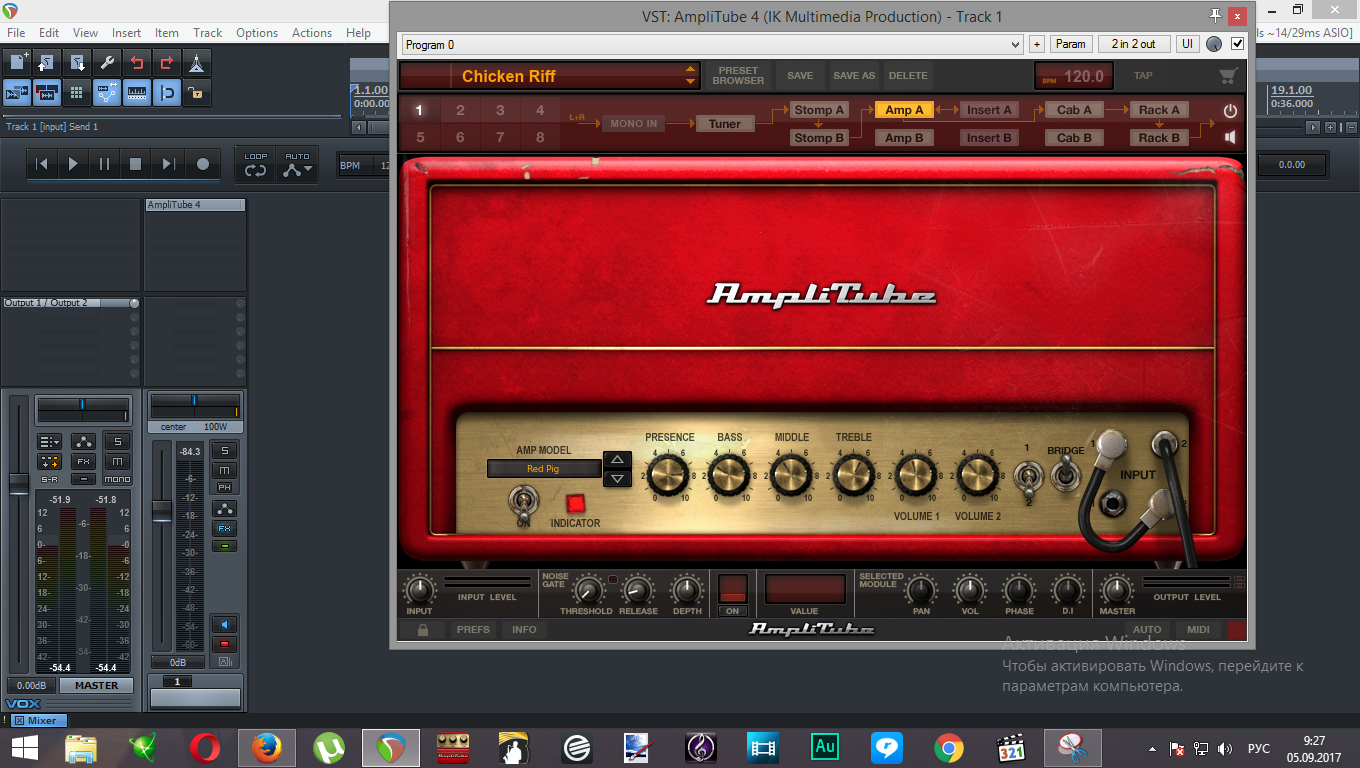The height and width of the screenshot is (768, 1360).
Task: Click the Param button in VST window
Action: coord(1070,44)
